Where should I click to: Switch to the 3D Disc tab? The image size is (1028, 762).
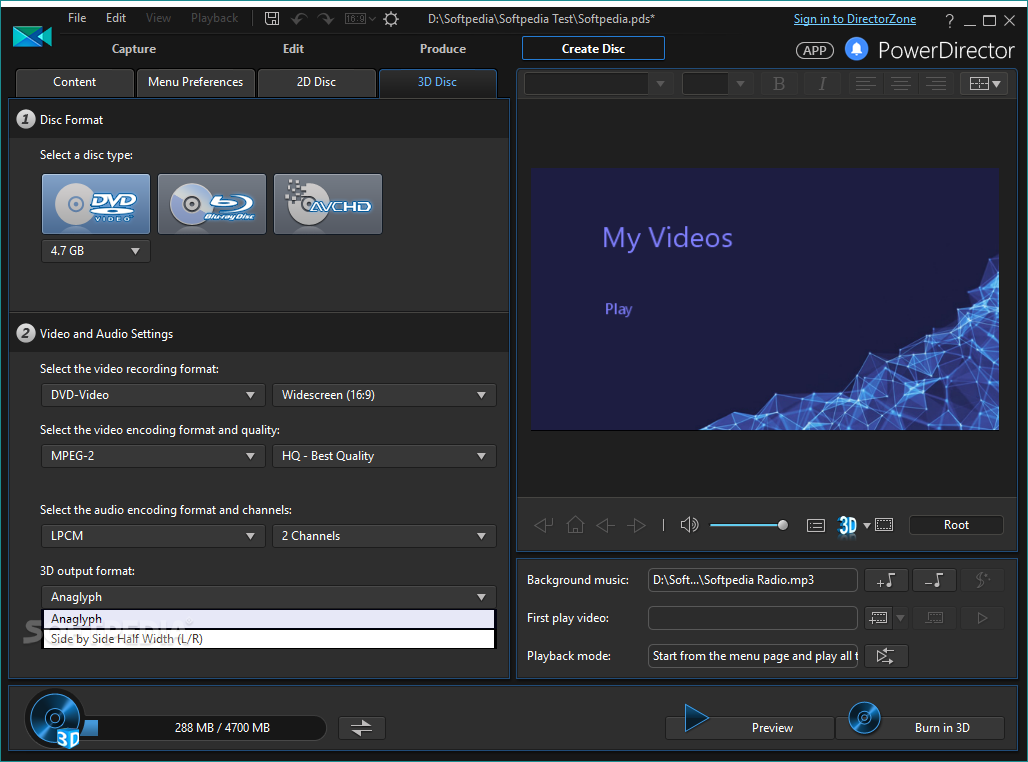437,82
